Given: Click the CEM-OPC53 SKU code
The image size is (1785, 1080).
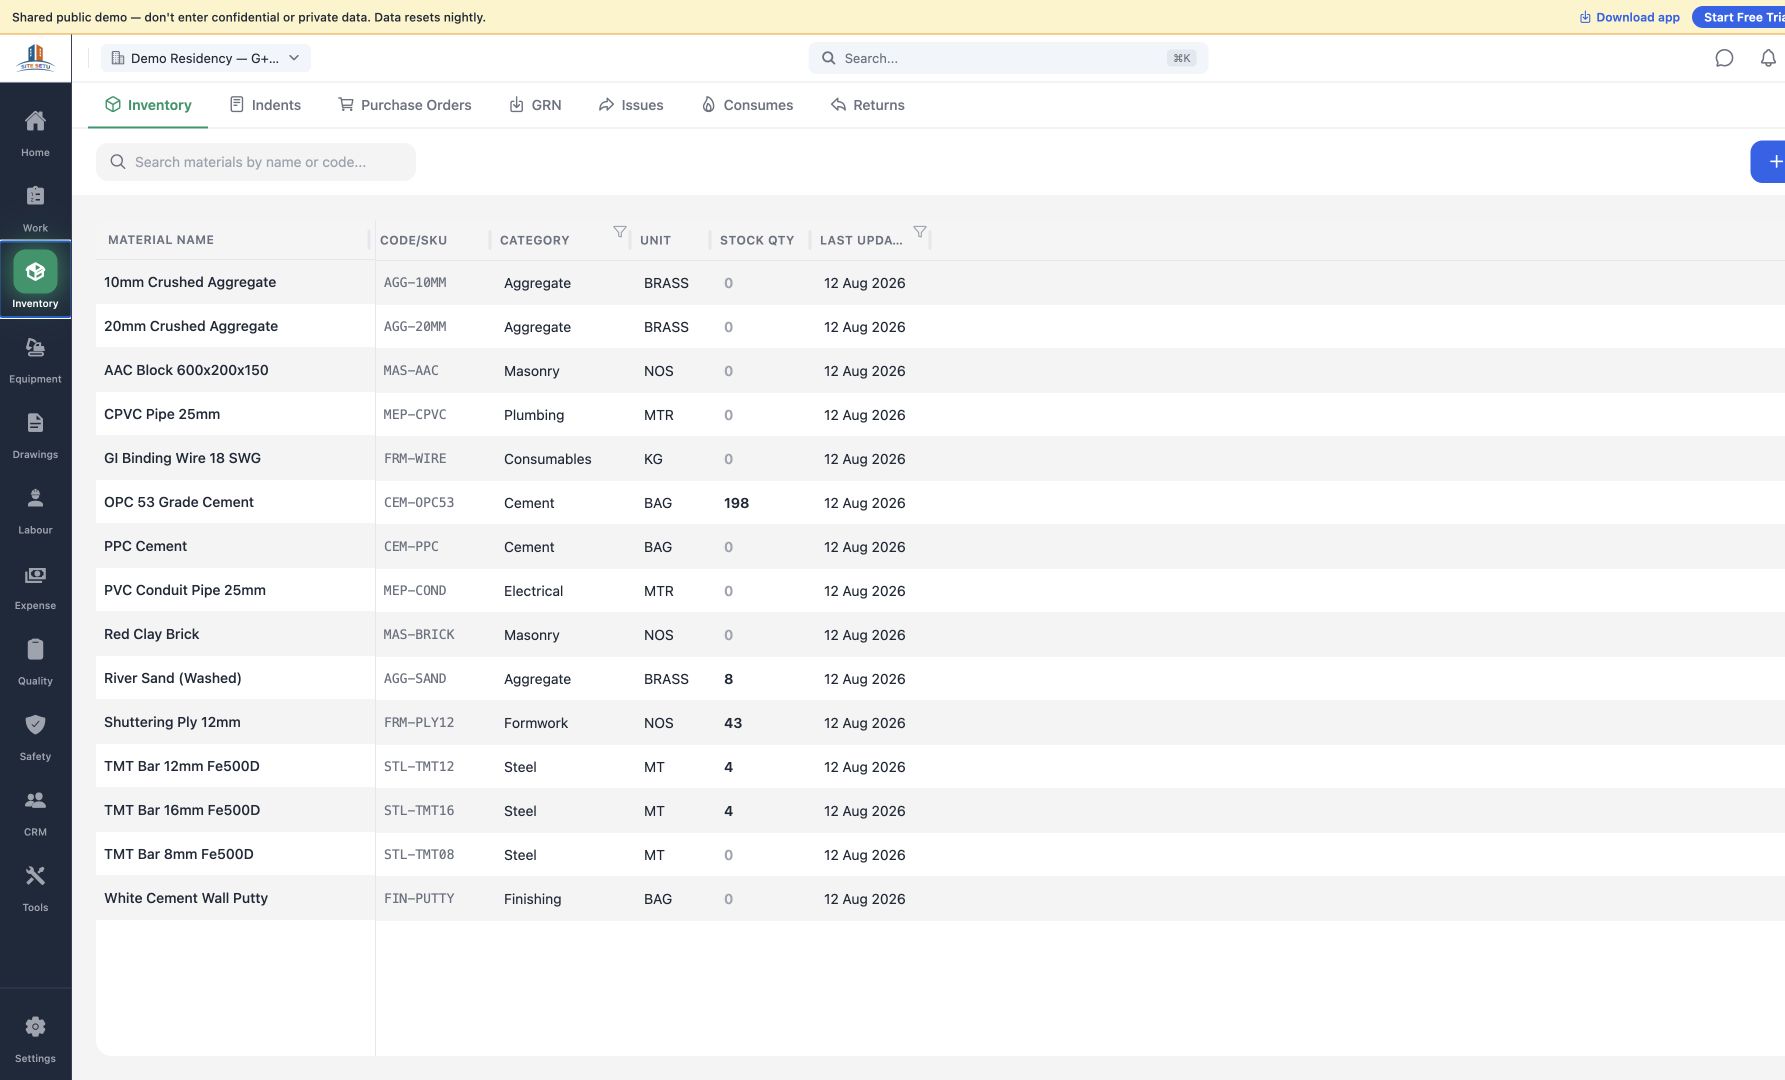Looking at the screenshot, I should tap(419, 503).
